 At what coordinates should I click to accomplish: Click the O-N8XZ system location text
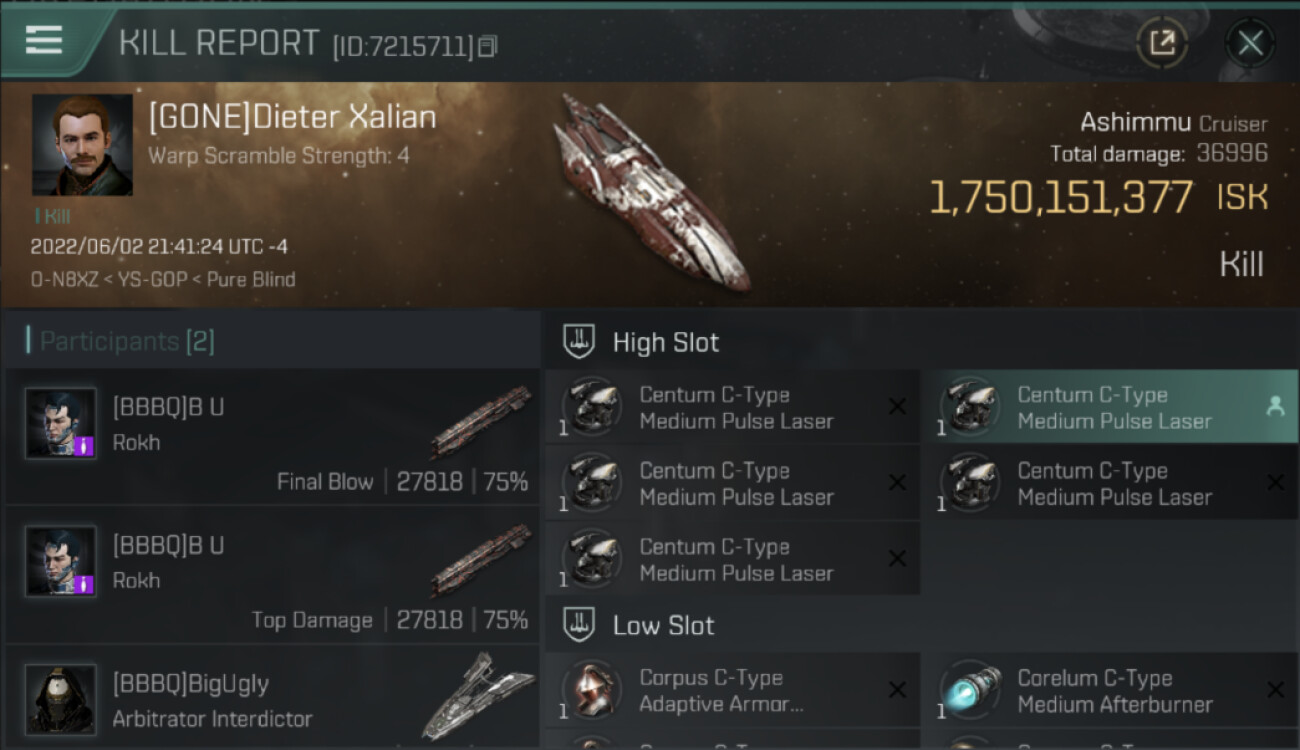coord(66,280)
